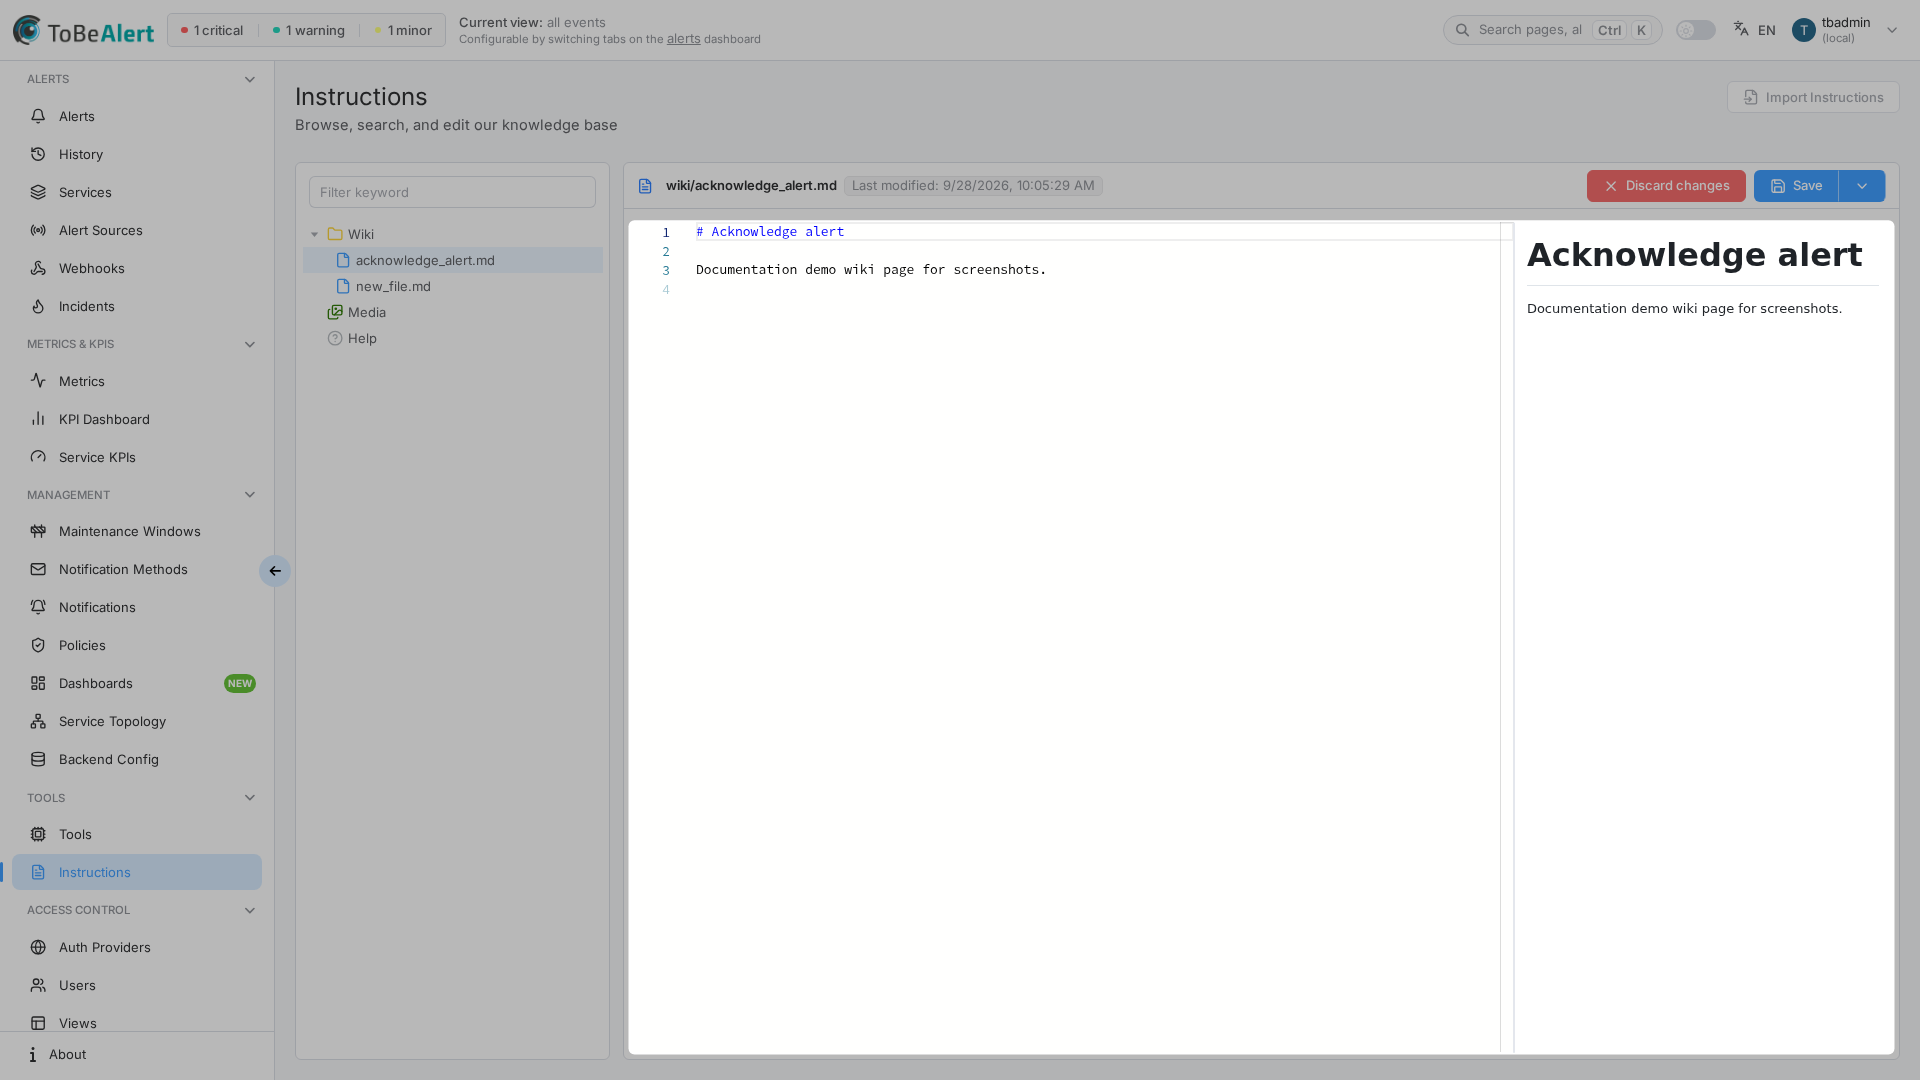This screenshot has width=1920, height=1080.
Task: Click the Services layers icon
Action: pyautogui.click(x=38, y=192)
